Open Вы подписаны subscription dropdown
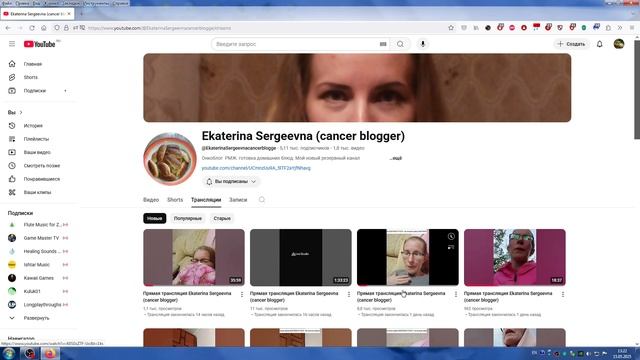640x360 pixels. pyautogui.click(x=231, y=181)
